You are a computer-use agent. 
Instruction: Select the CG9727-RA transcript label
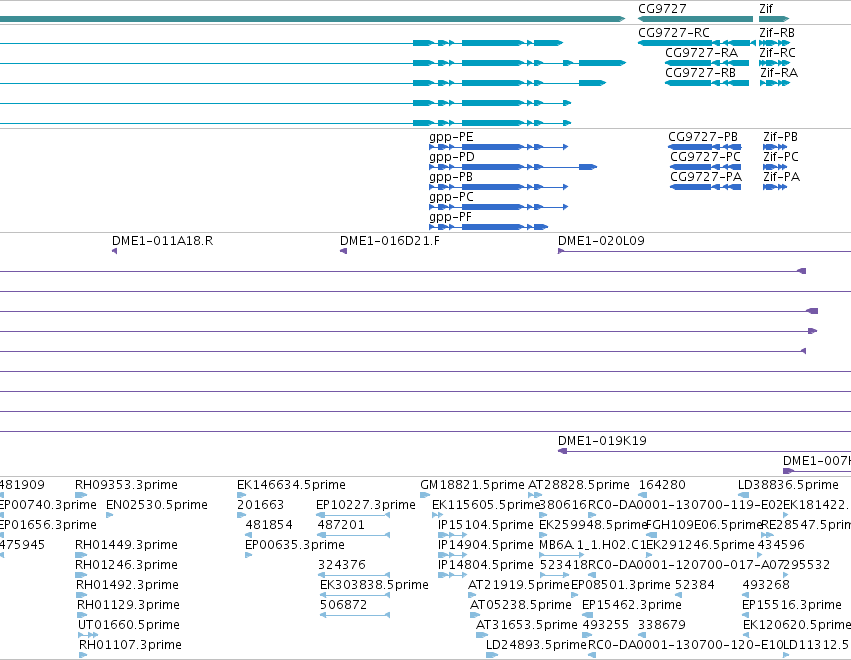coord(701,53)
